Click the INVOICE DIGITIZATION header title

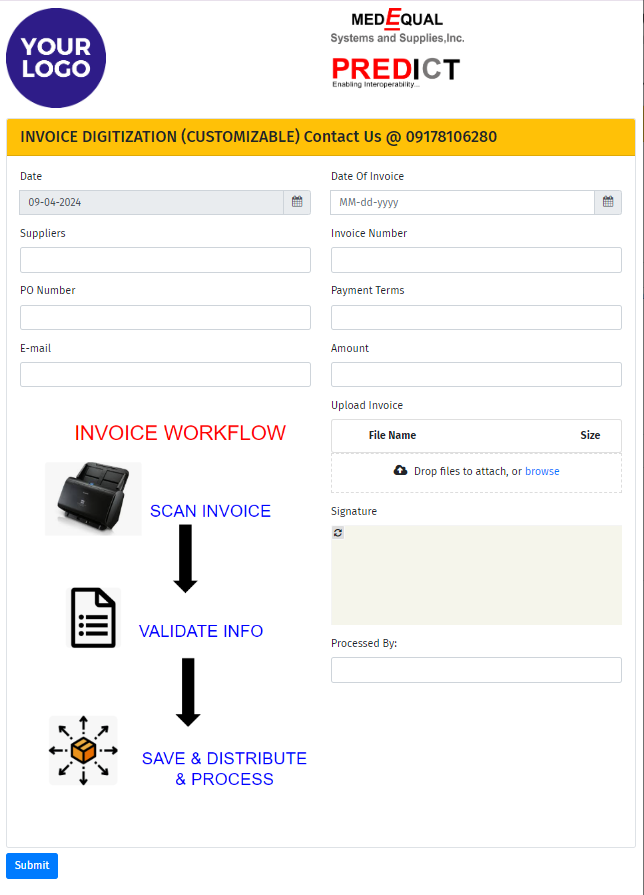pyautogui.click(x=259, y=137)
